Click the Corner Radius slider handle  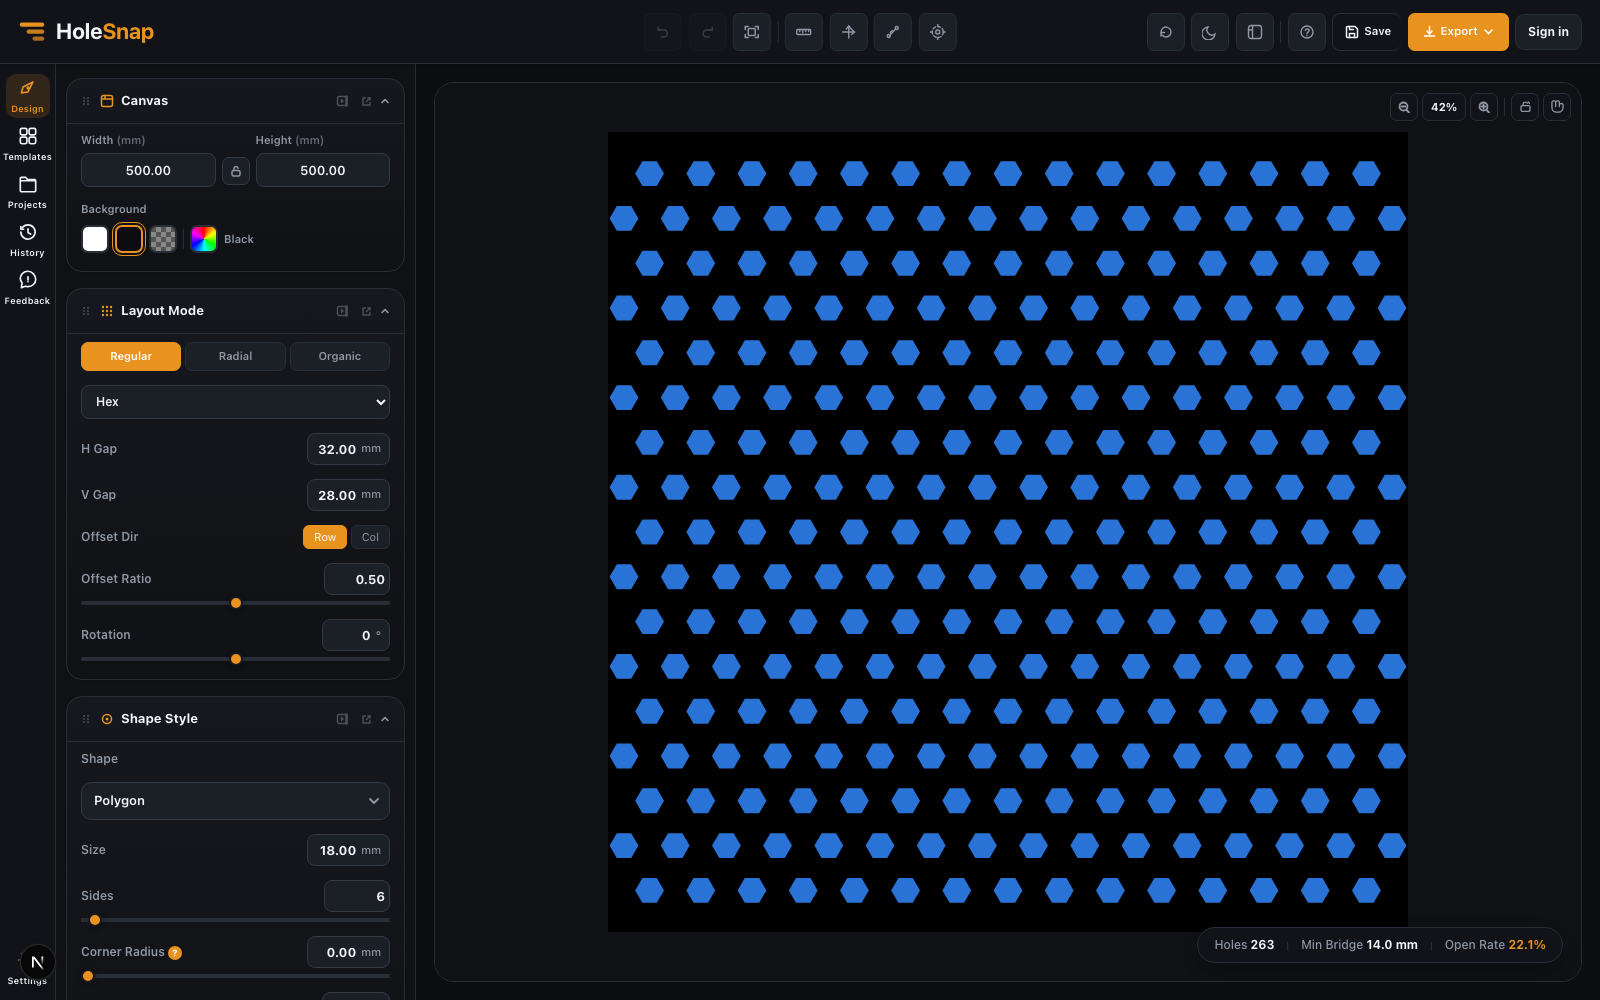[88, 976]
